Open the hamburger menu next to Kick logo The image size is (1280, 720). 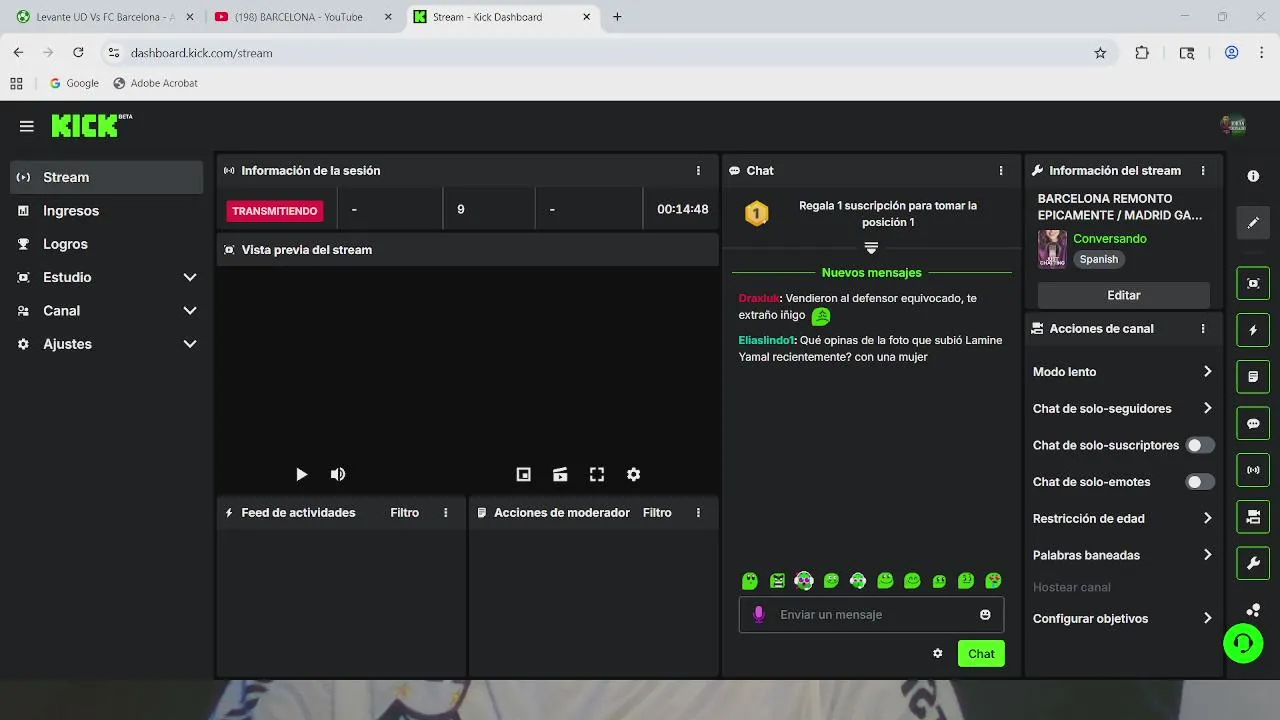pos(27,126)
